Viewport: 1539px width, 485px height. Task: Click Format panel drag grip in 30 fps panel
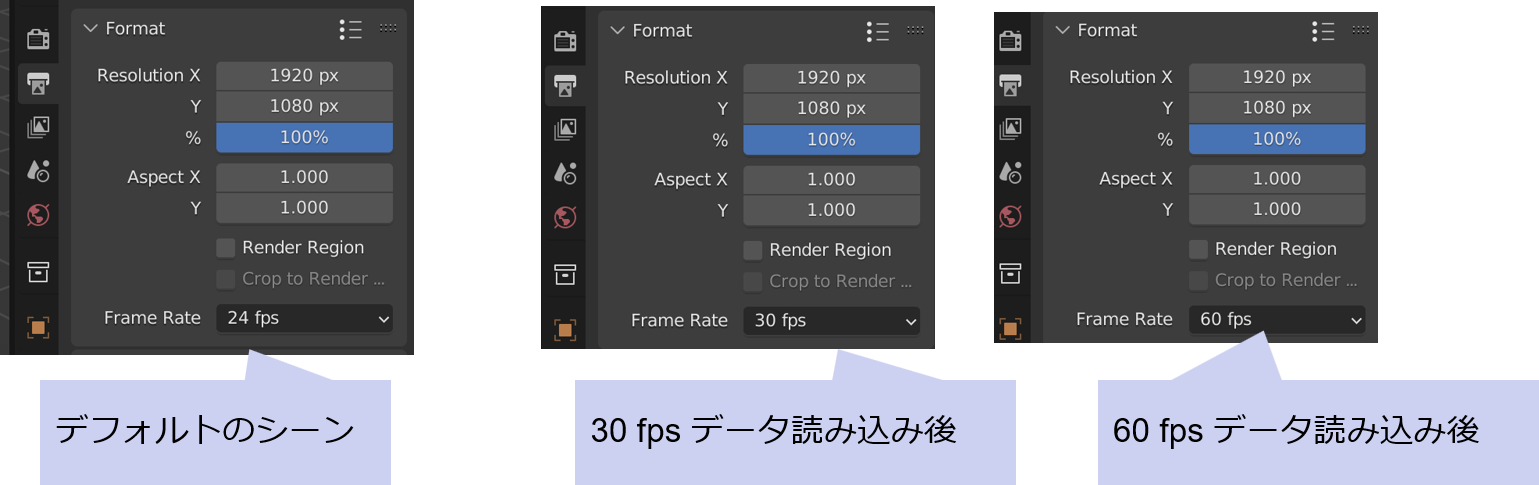[x=915, y=31]
